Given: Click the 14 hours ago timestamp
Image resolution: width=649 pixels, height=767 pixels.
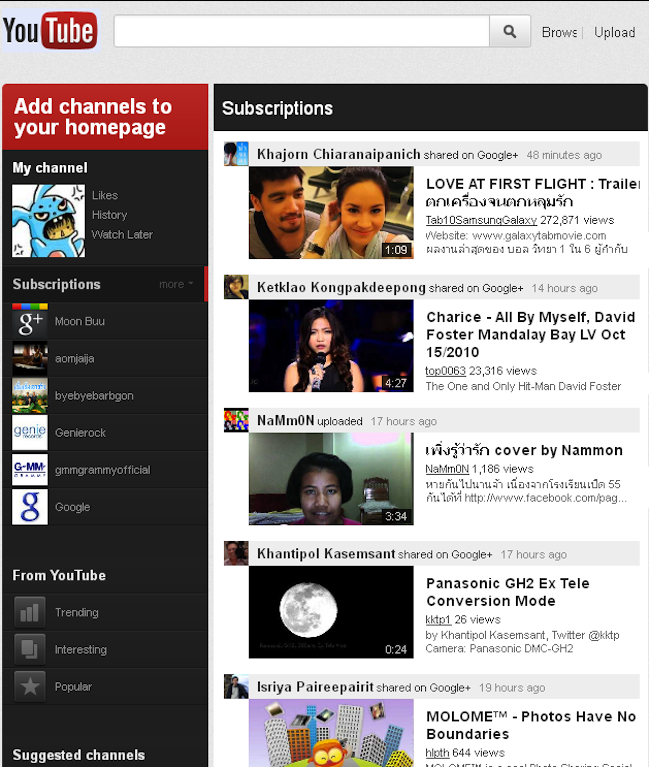Looking at the screenshot, I should pyautogui.click(x=564, y=288).
